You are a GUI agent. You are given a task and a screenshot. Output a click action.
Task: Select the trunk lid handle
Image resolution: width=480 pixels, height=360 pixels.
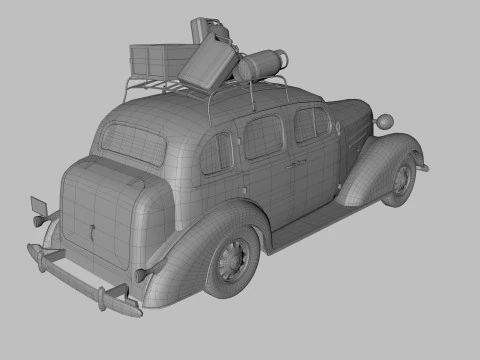[92, 232]
